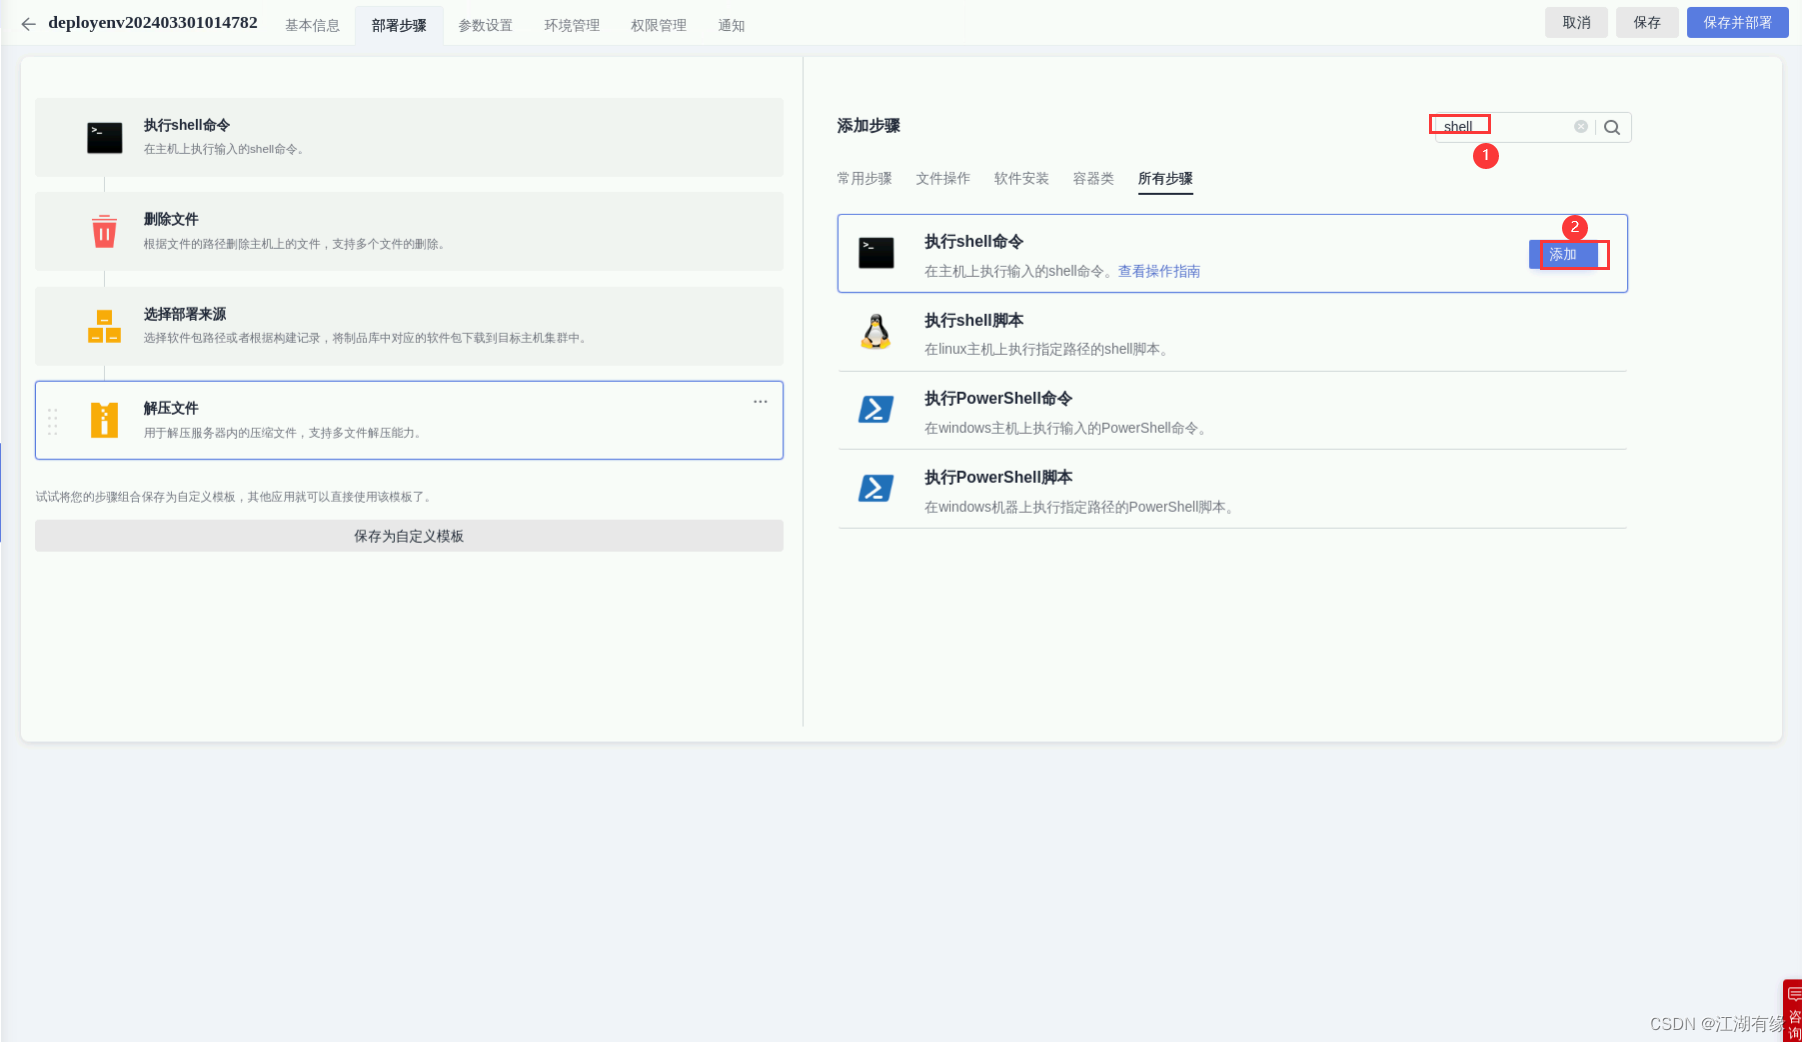Open the 基本信息 tab
This screenshot has height=1042, width=1802.
click(312, 25)
